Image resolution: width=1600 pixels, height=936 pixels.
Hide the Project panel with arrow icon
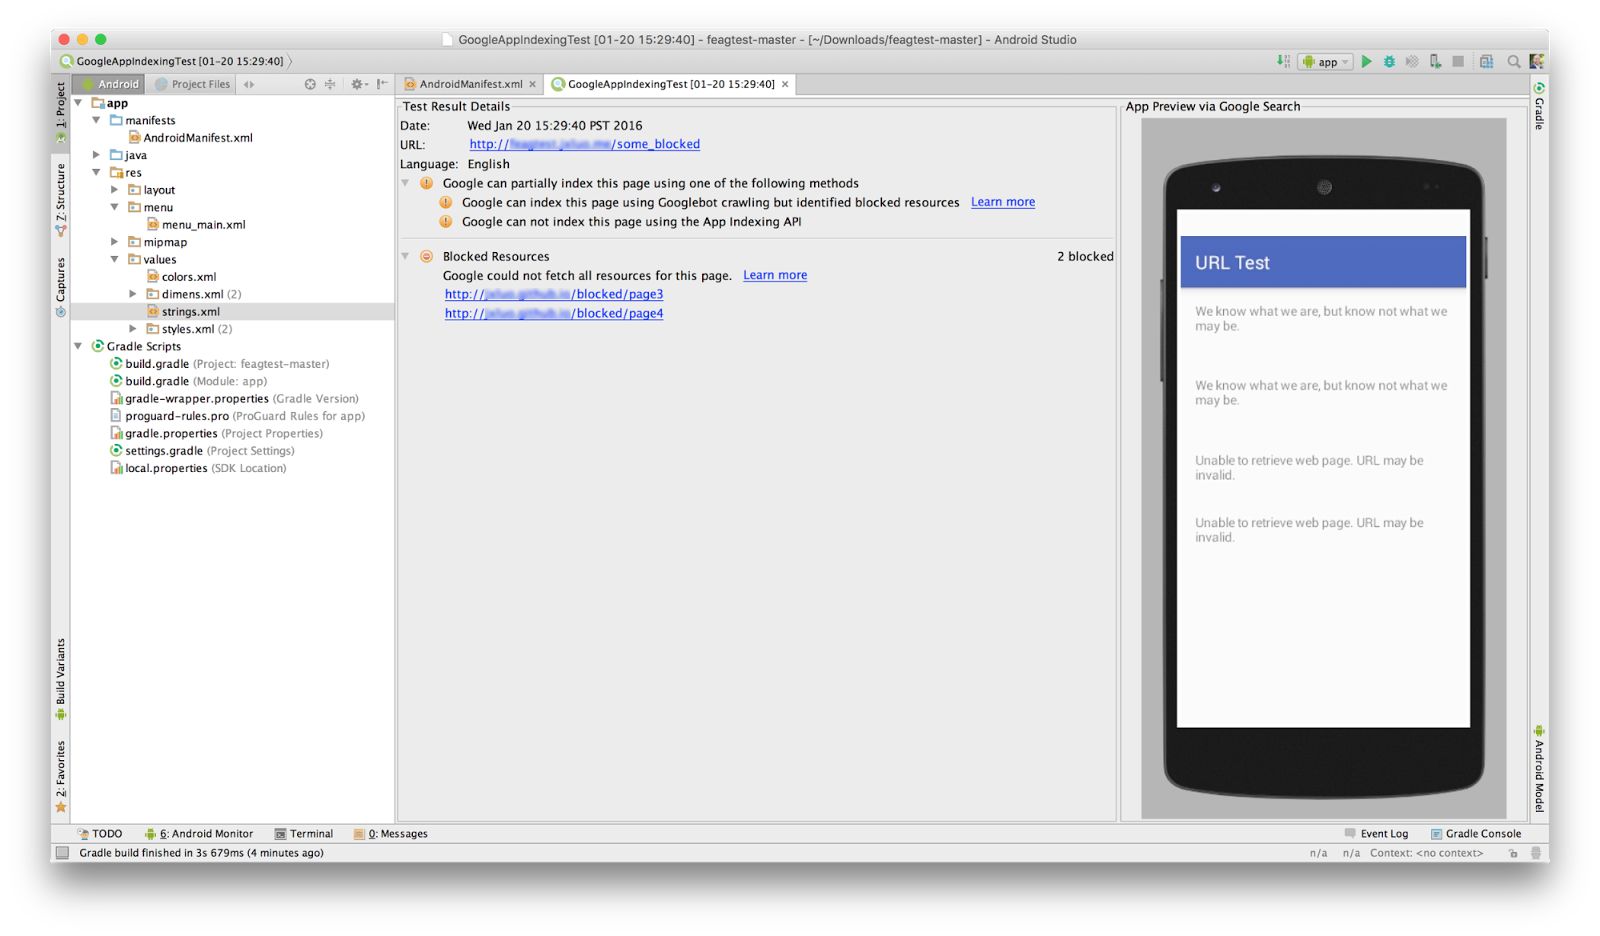pos(382,84)
